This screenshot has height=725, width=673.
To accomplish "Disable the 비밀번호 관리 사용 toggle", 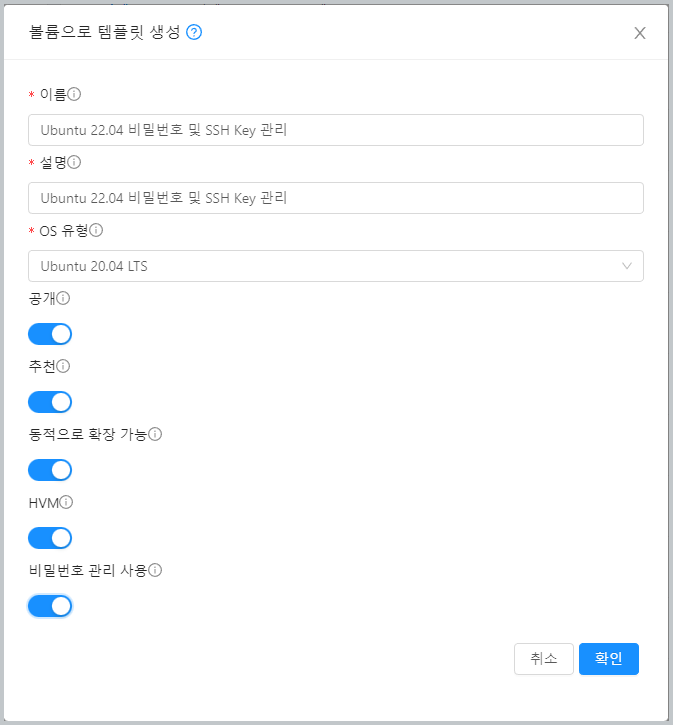I will click(50, 606).
